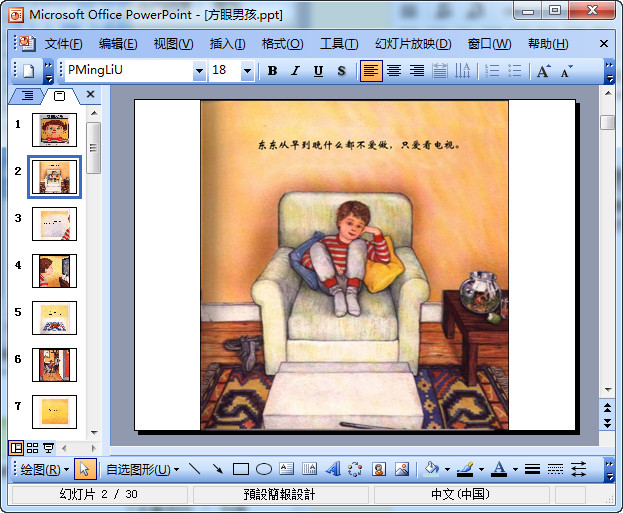Open the 绘图(R) draw menu
This screenshot has width=623, height=513.
[44, 470]
